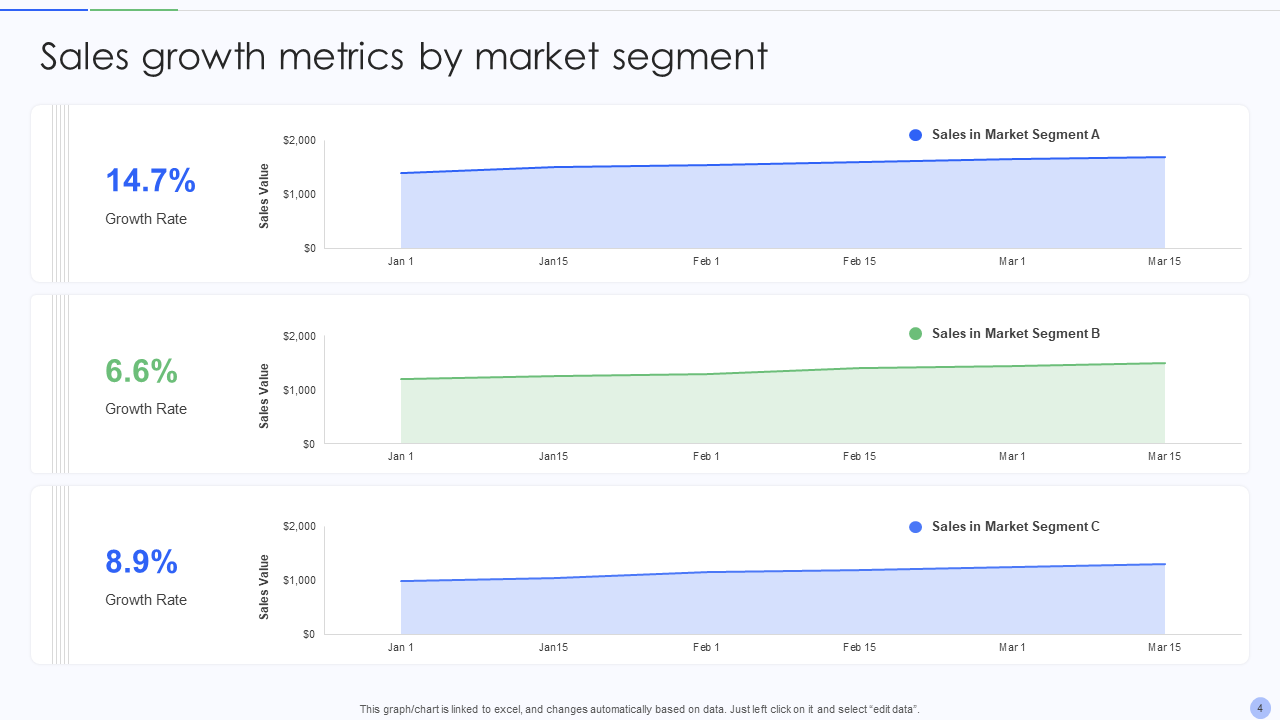Viewport: 1280px width, 720px height.
Task: Click 'Feb 1' label in Segment A chart
Action: [x=706, y=262]
